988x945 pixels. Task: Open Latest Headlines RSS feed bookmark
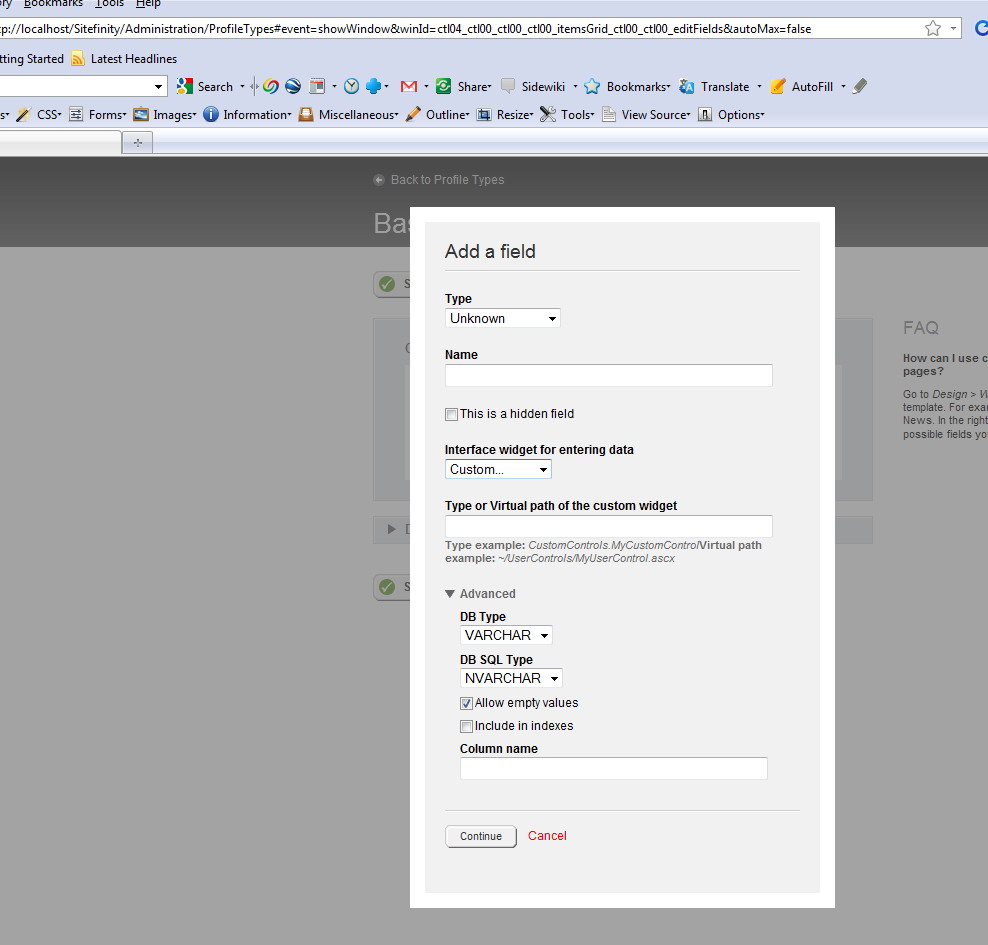124,59
